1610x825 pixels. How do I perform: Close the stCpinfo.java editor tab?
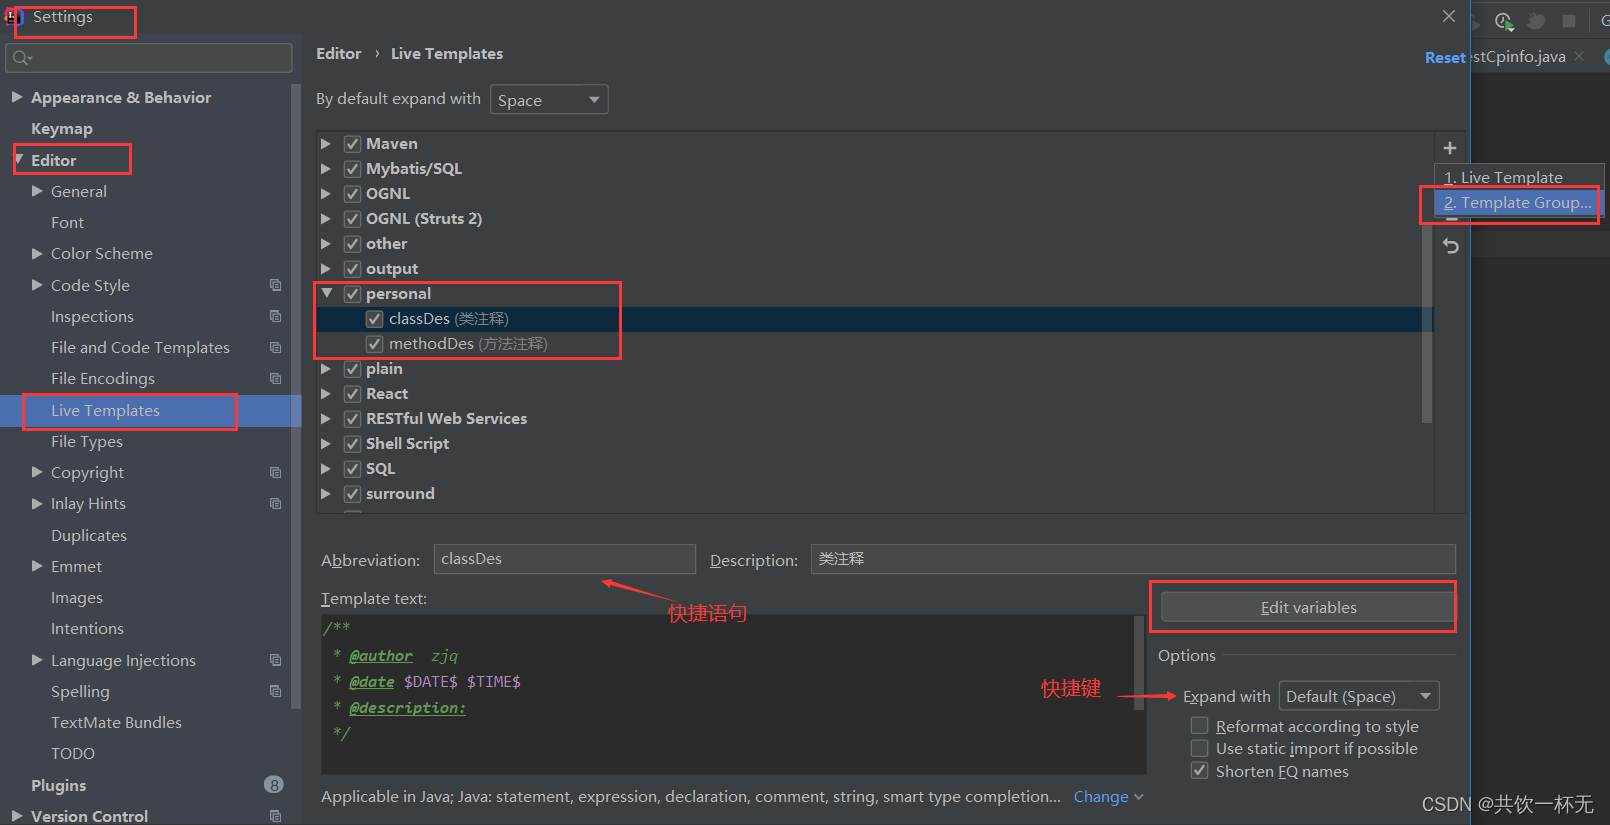tap(1579, 56)
